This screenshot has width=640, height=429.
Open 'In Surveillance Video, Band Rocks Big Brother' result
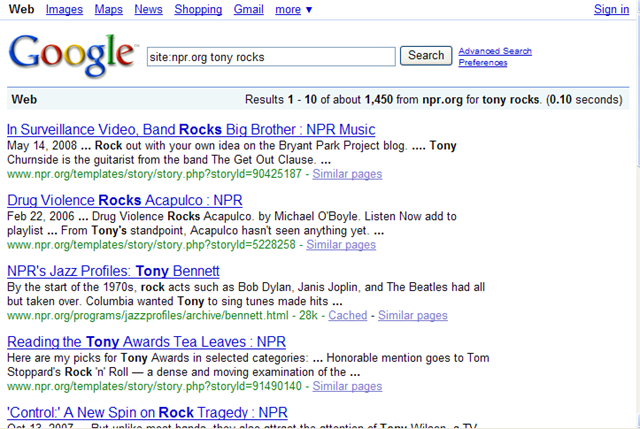[x=191, y=129]
